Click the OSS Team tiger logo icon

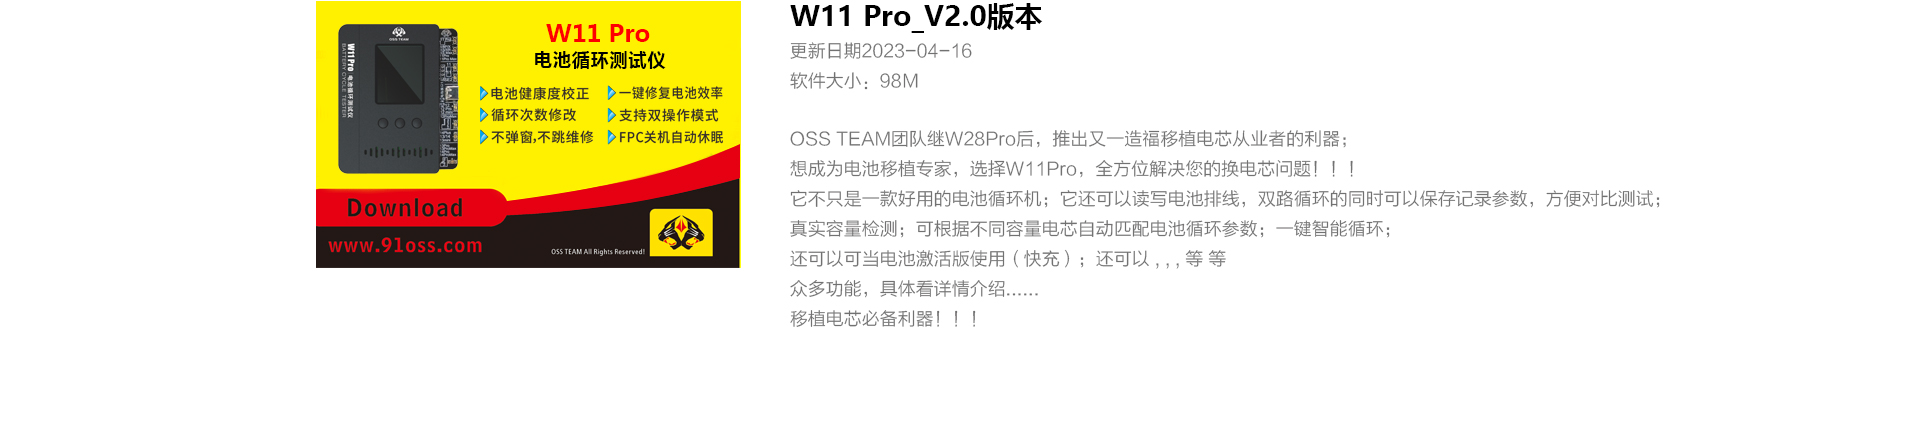coord(681,233)
